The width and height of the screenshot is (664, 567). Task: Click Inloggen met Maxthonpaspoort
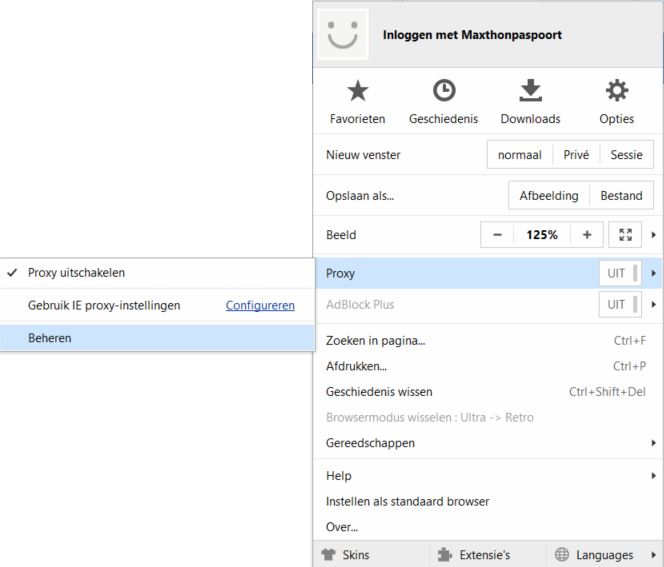pos(472,35)
